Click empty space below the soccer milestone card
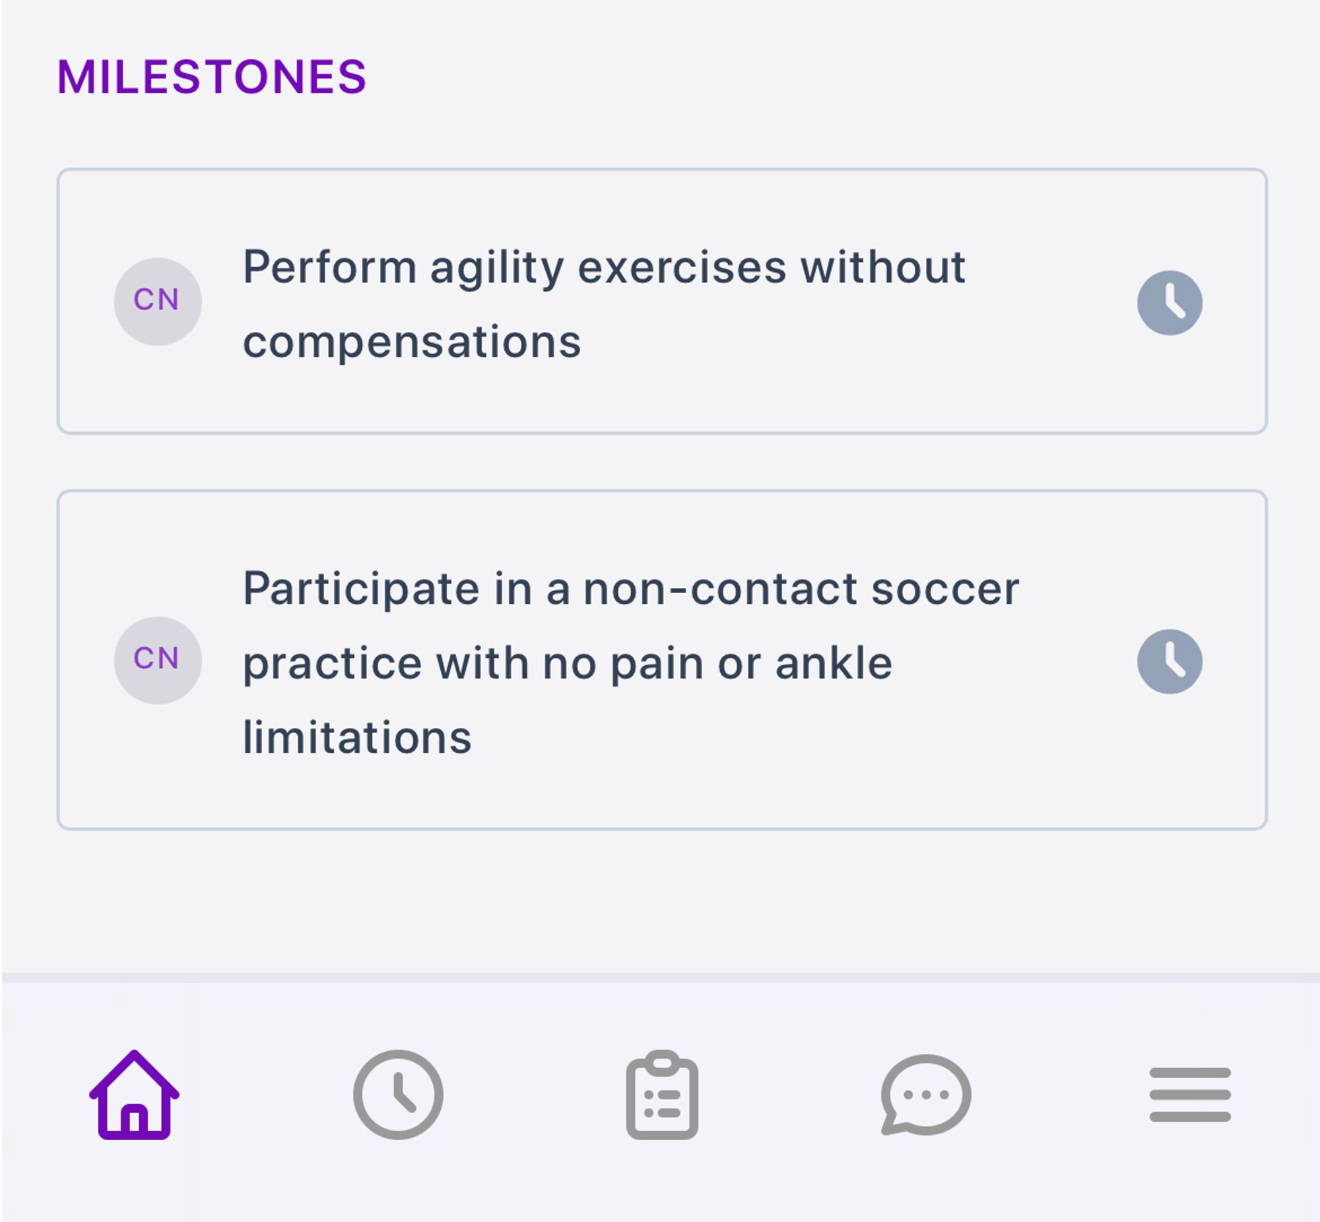1320x1222 pixels. point(660,900)
